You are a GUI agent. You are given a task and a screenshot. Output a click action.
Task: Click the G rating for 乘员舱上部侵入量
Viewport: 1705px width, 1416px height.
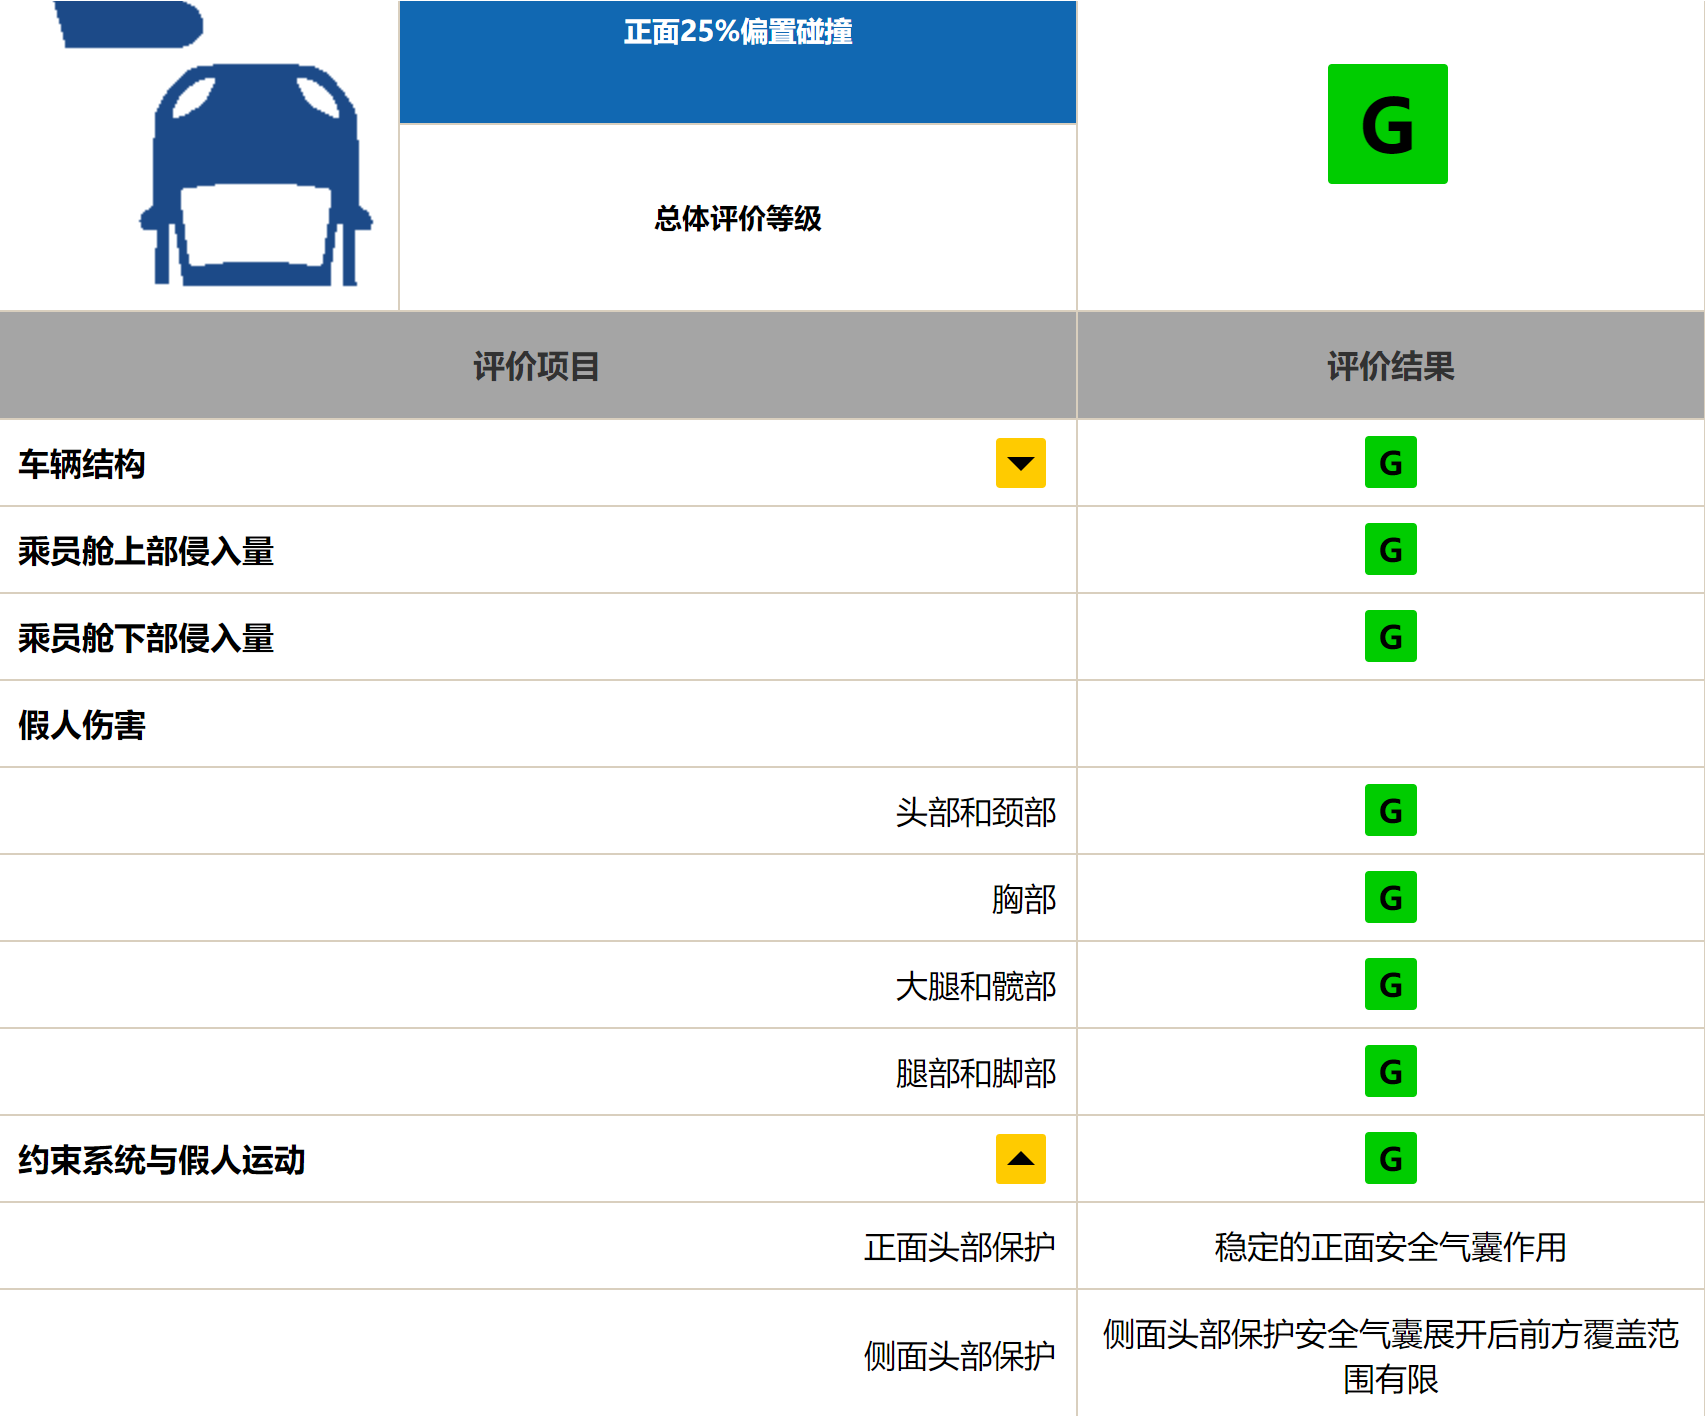coord(1390,549)
